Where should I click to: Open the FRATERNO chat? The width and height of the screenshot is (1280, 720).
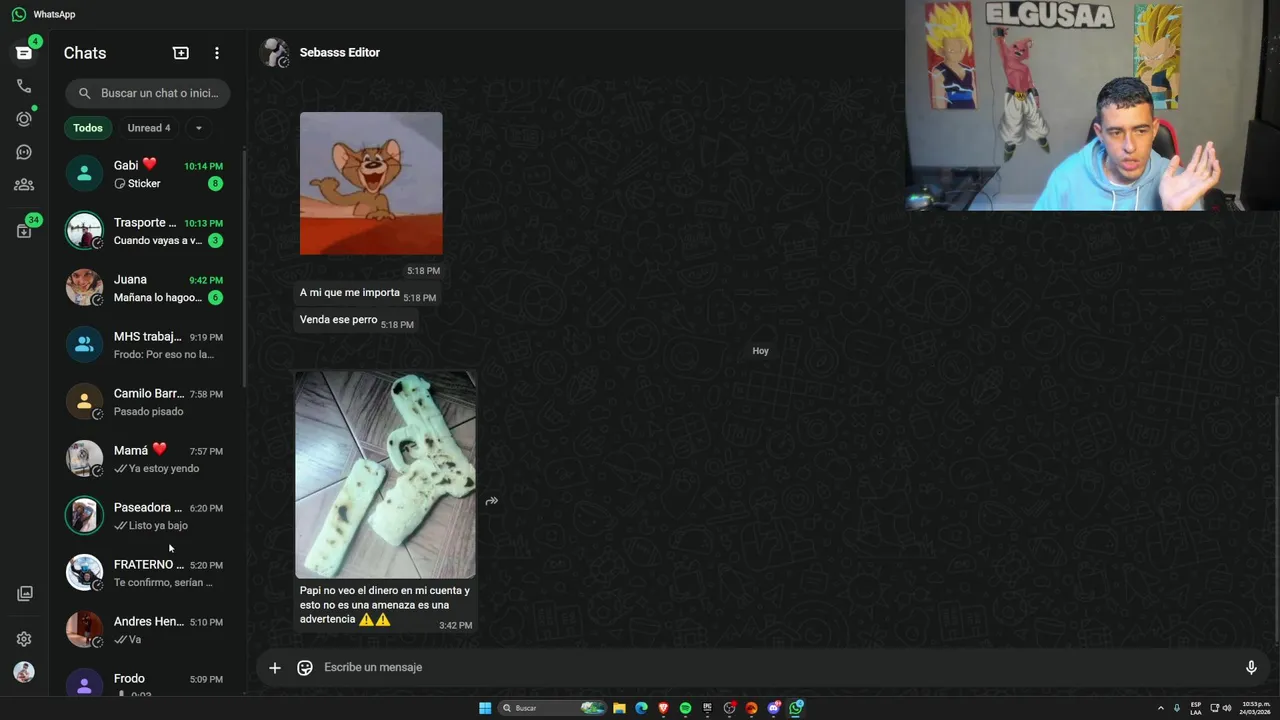tap(146, 573)
